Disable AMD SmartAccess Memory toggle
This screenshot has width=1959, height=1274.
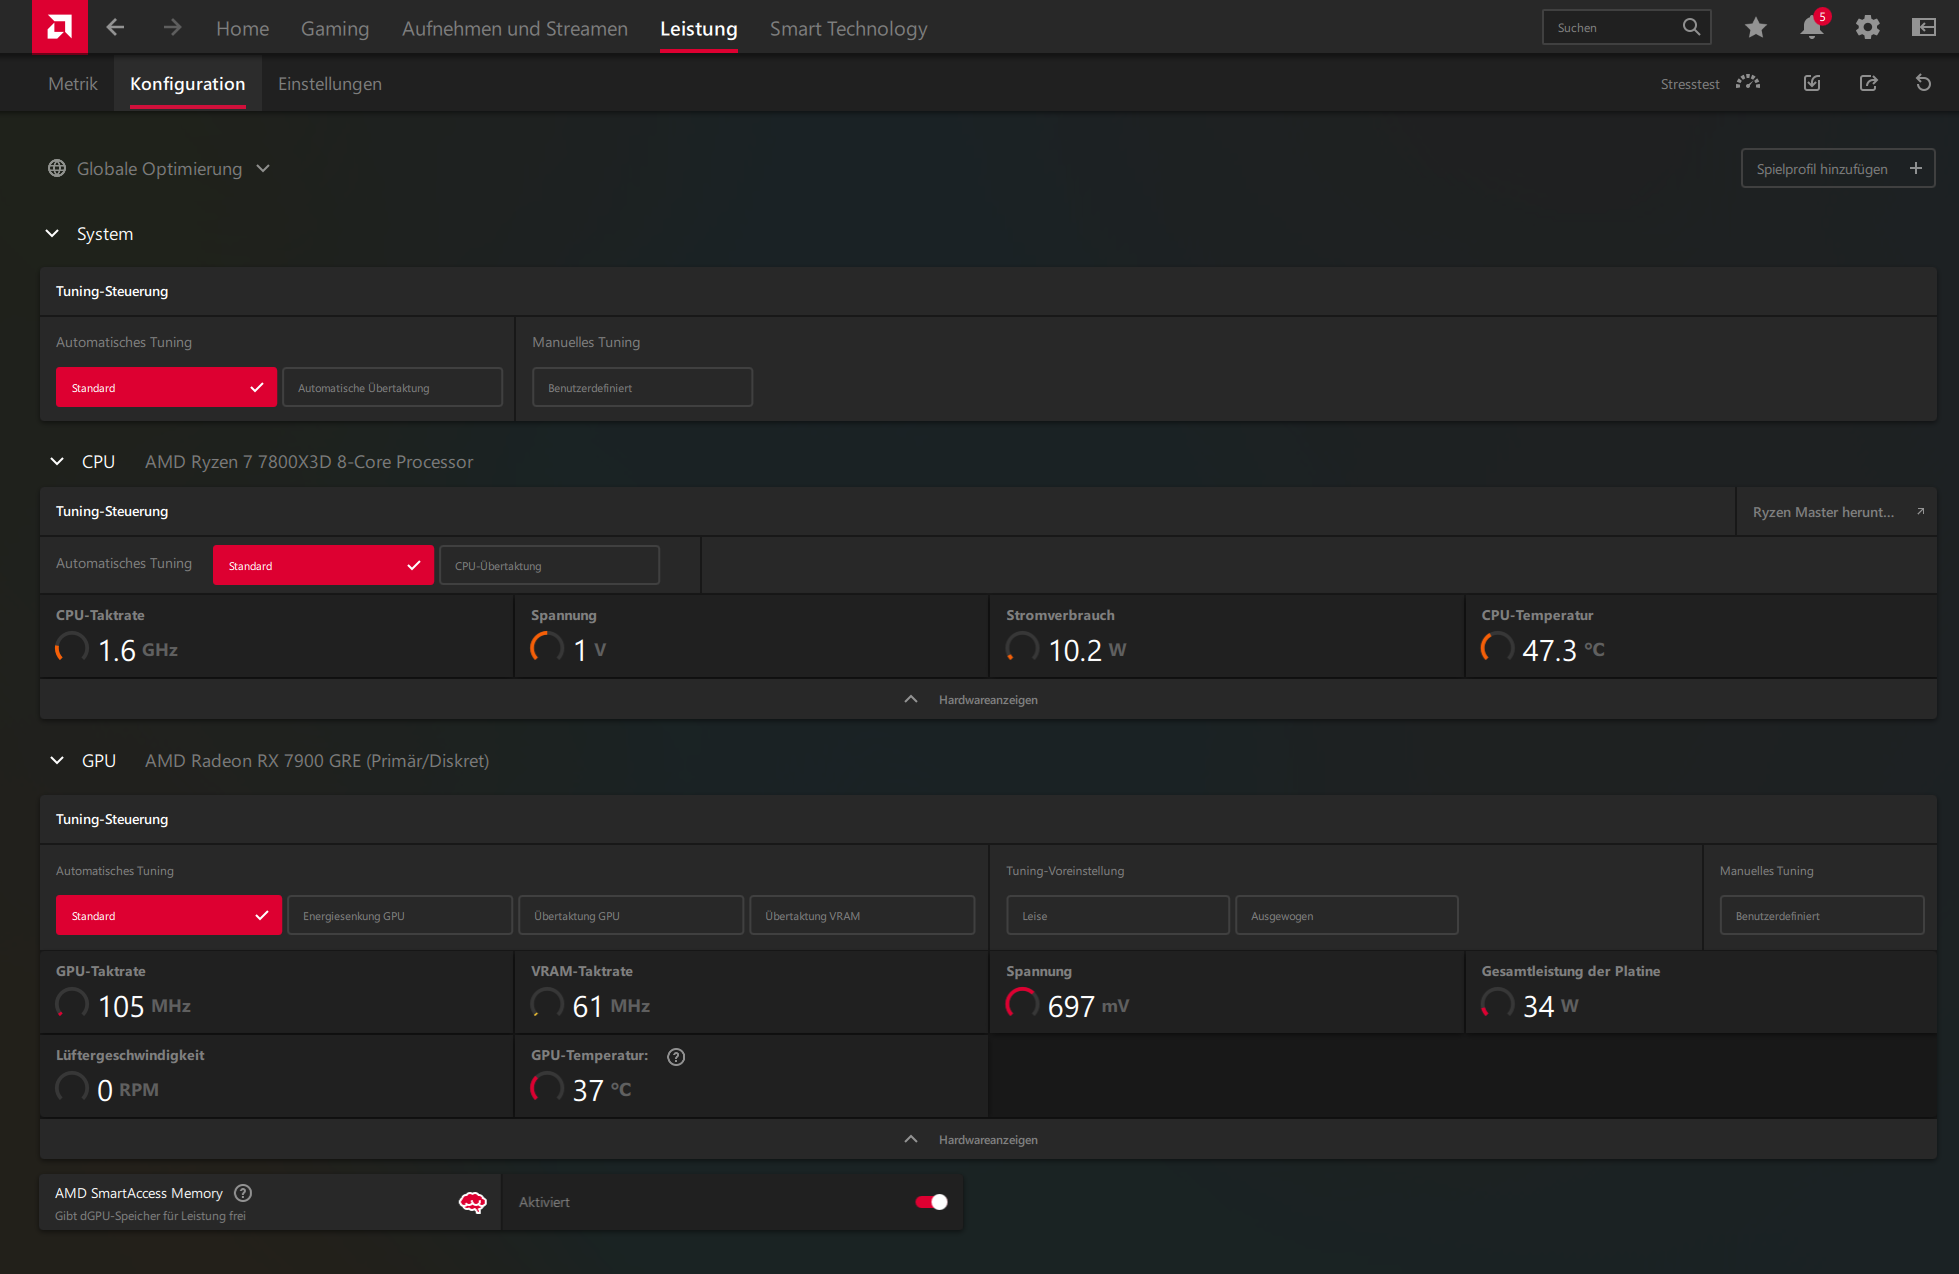click(931, 1202)
